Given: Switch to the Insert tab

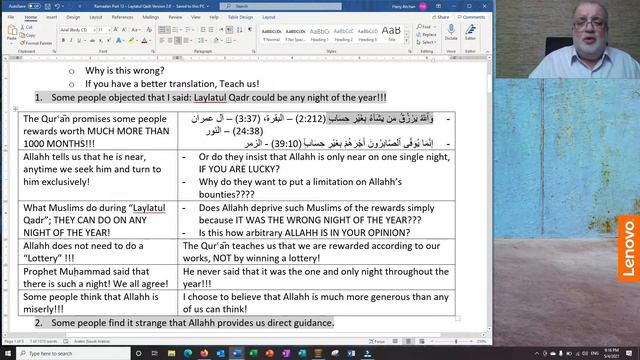Looking at the screenshot, I should [x=51, y=17].
